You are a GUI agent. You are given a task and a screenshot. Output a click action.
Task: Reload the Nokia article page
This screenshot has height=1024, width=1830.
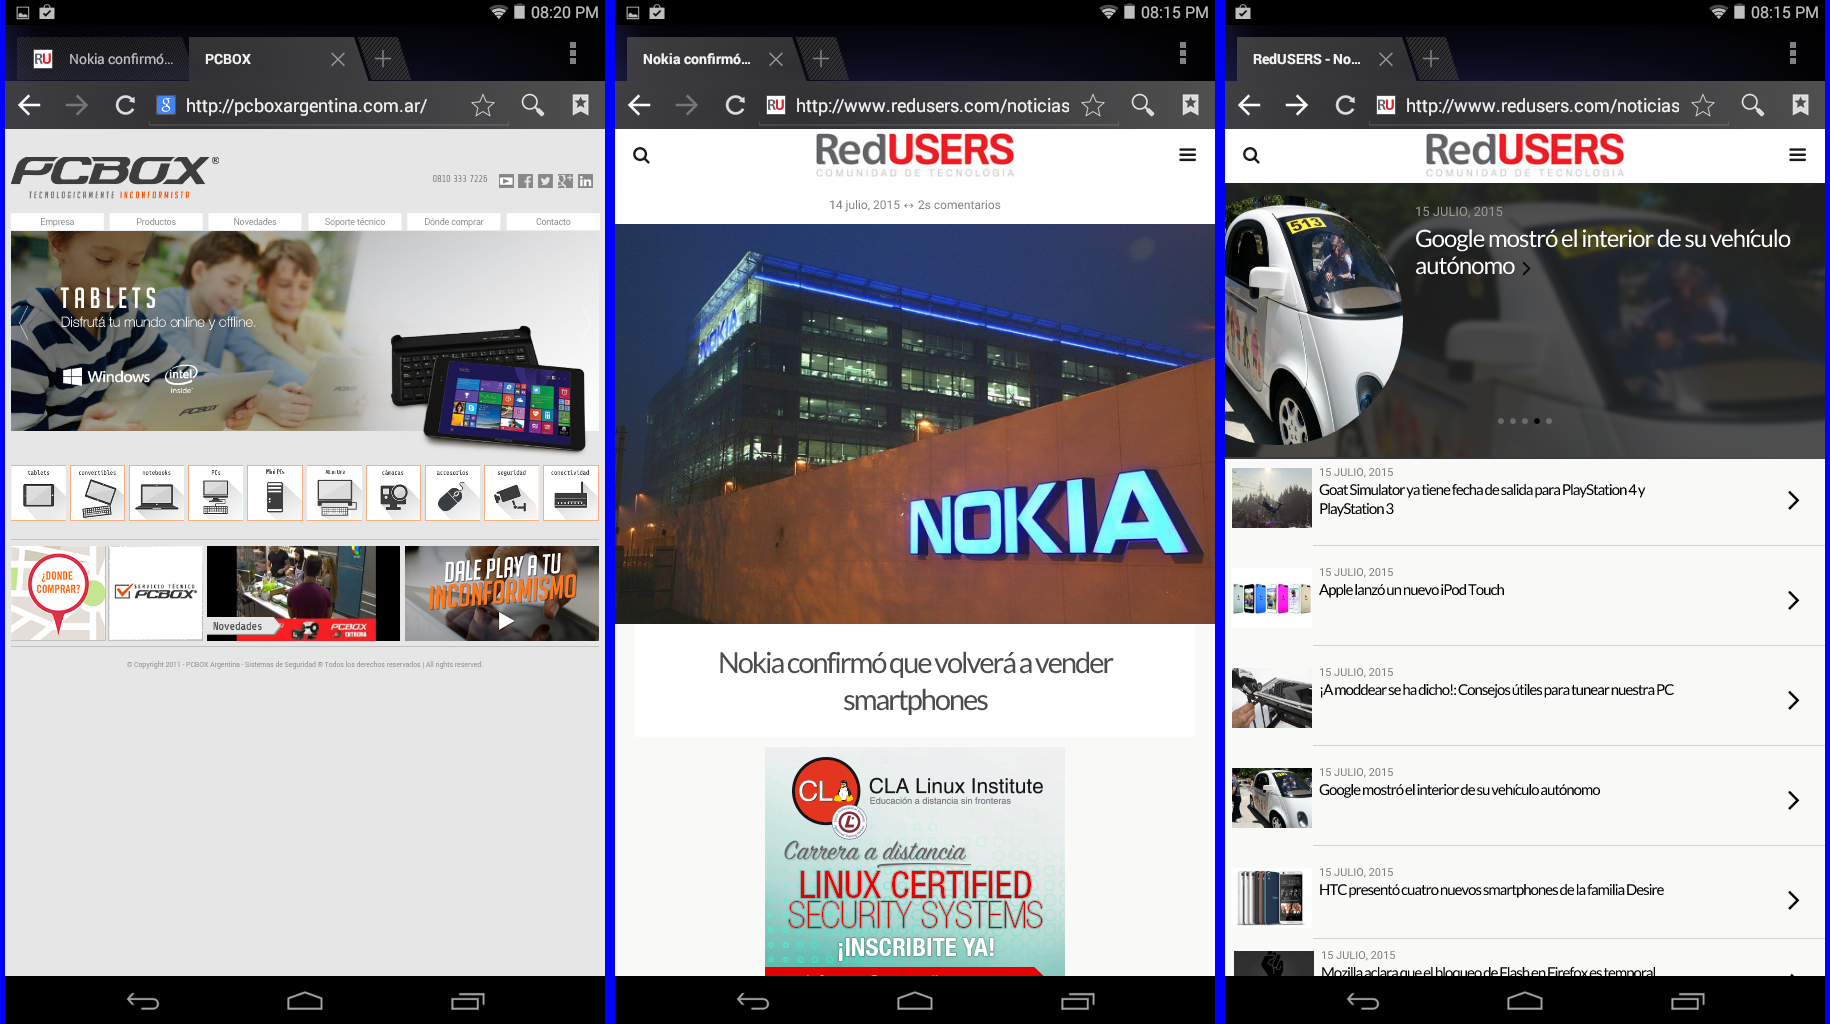tap(735, 105)
